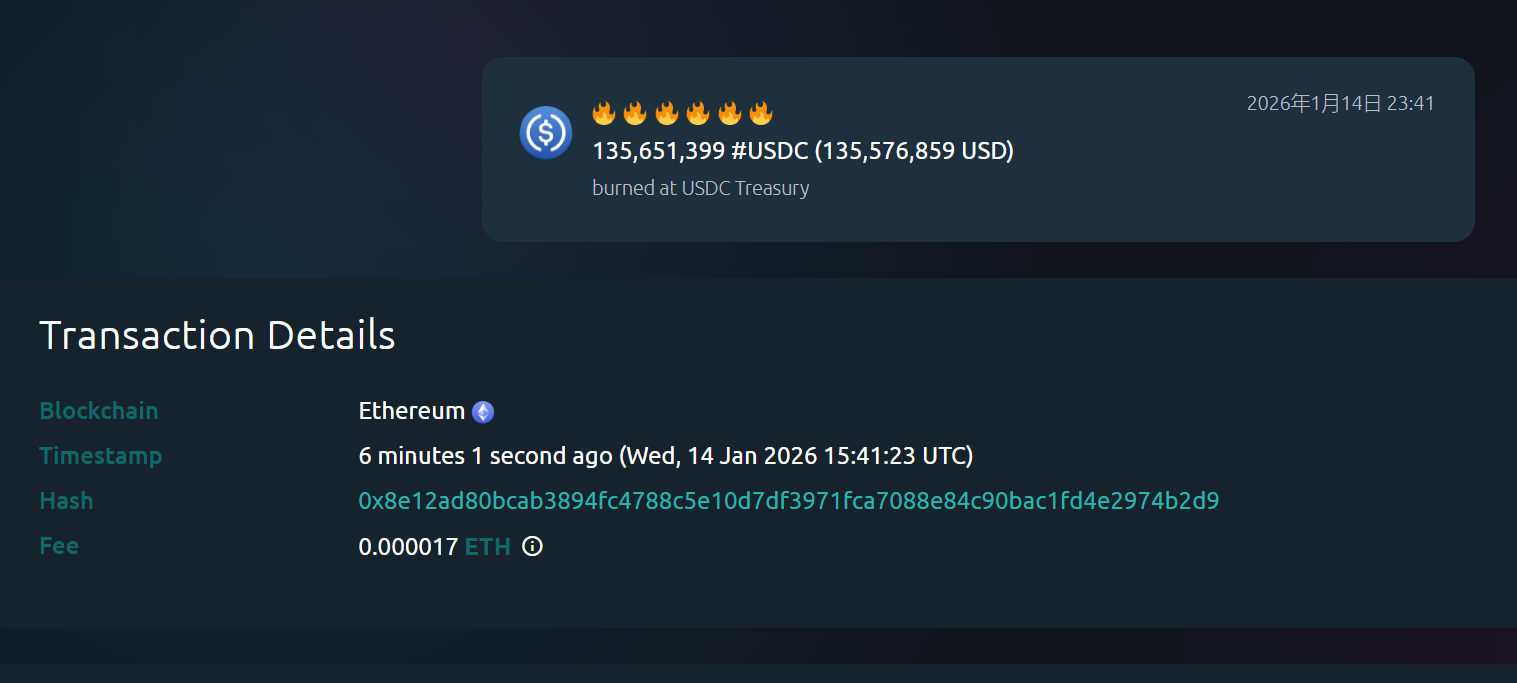Open the transaction hash link starting 0x8e12ad
Viewport: 1517px width, 683px height.
pos(788,501)
